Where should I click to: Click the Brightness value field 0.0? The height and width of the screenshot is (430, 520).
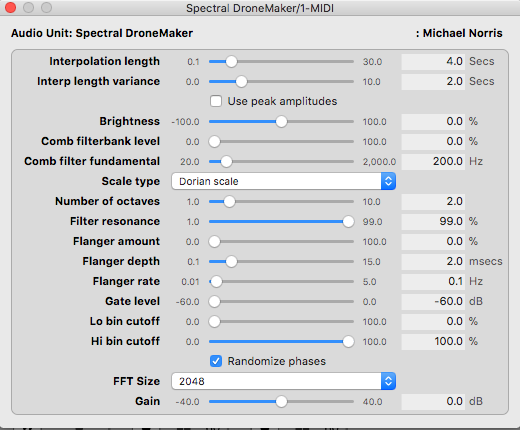[433, 122]
